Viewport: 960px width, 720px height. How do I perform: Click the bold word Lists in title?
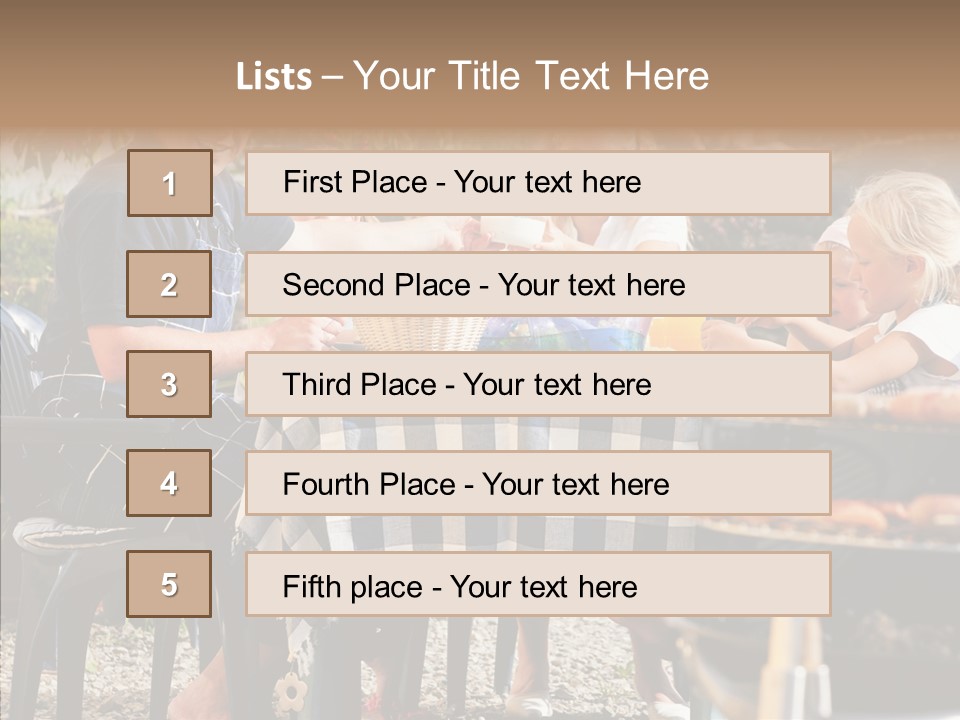coord(274,77)
